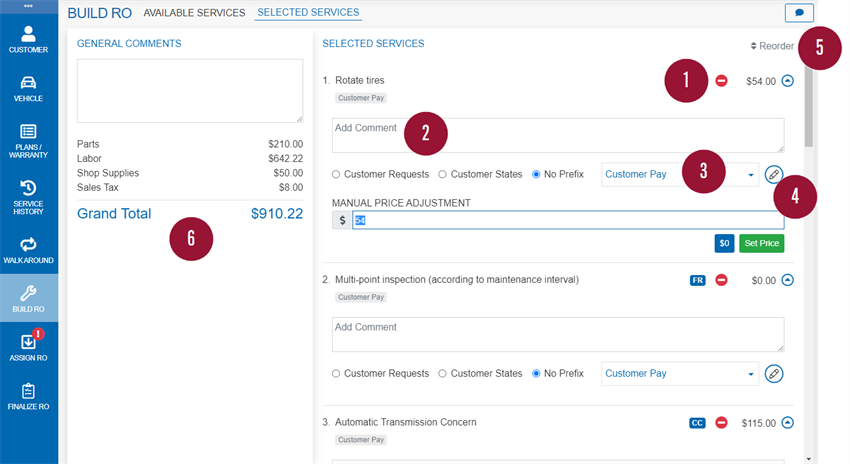Select Customer States for Multi-point inspection
The width and height of the screenshot is (850, 464).
click(x=442, y=373)
